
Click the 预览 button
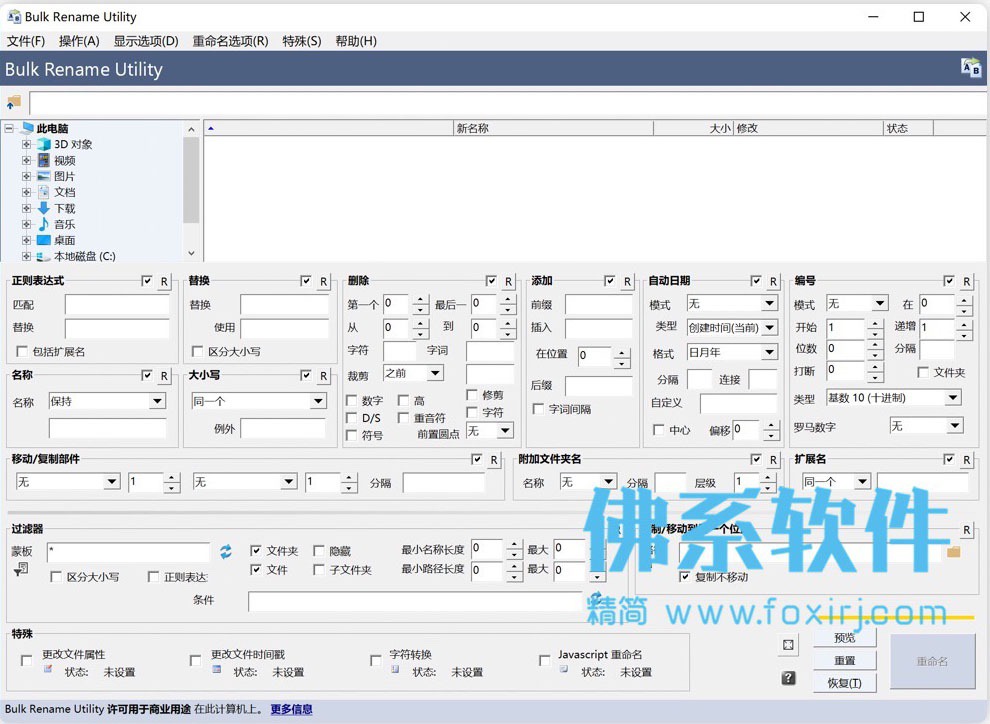(844, 638)
